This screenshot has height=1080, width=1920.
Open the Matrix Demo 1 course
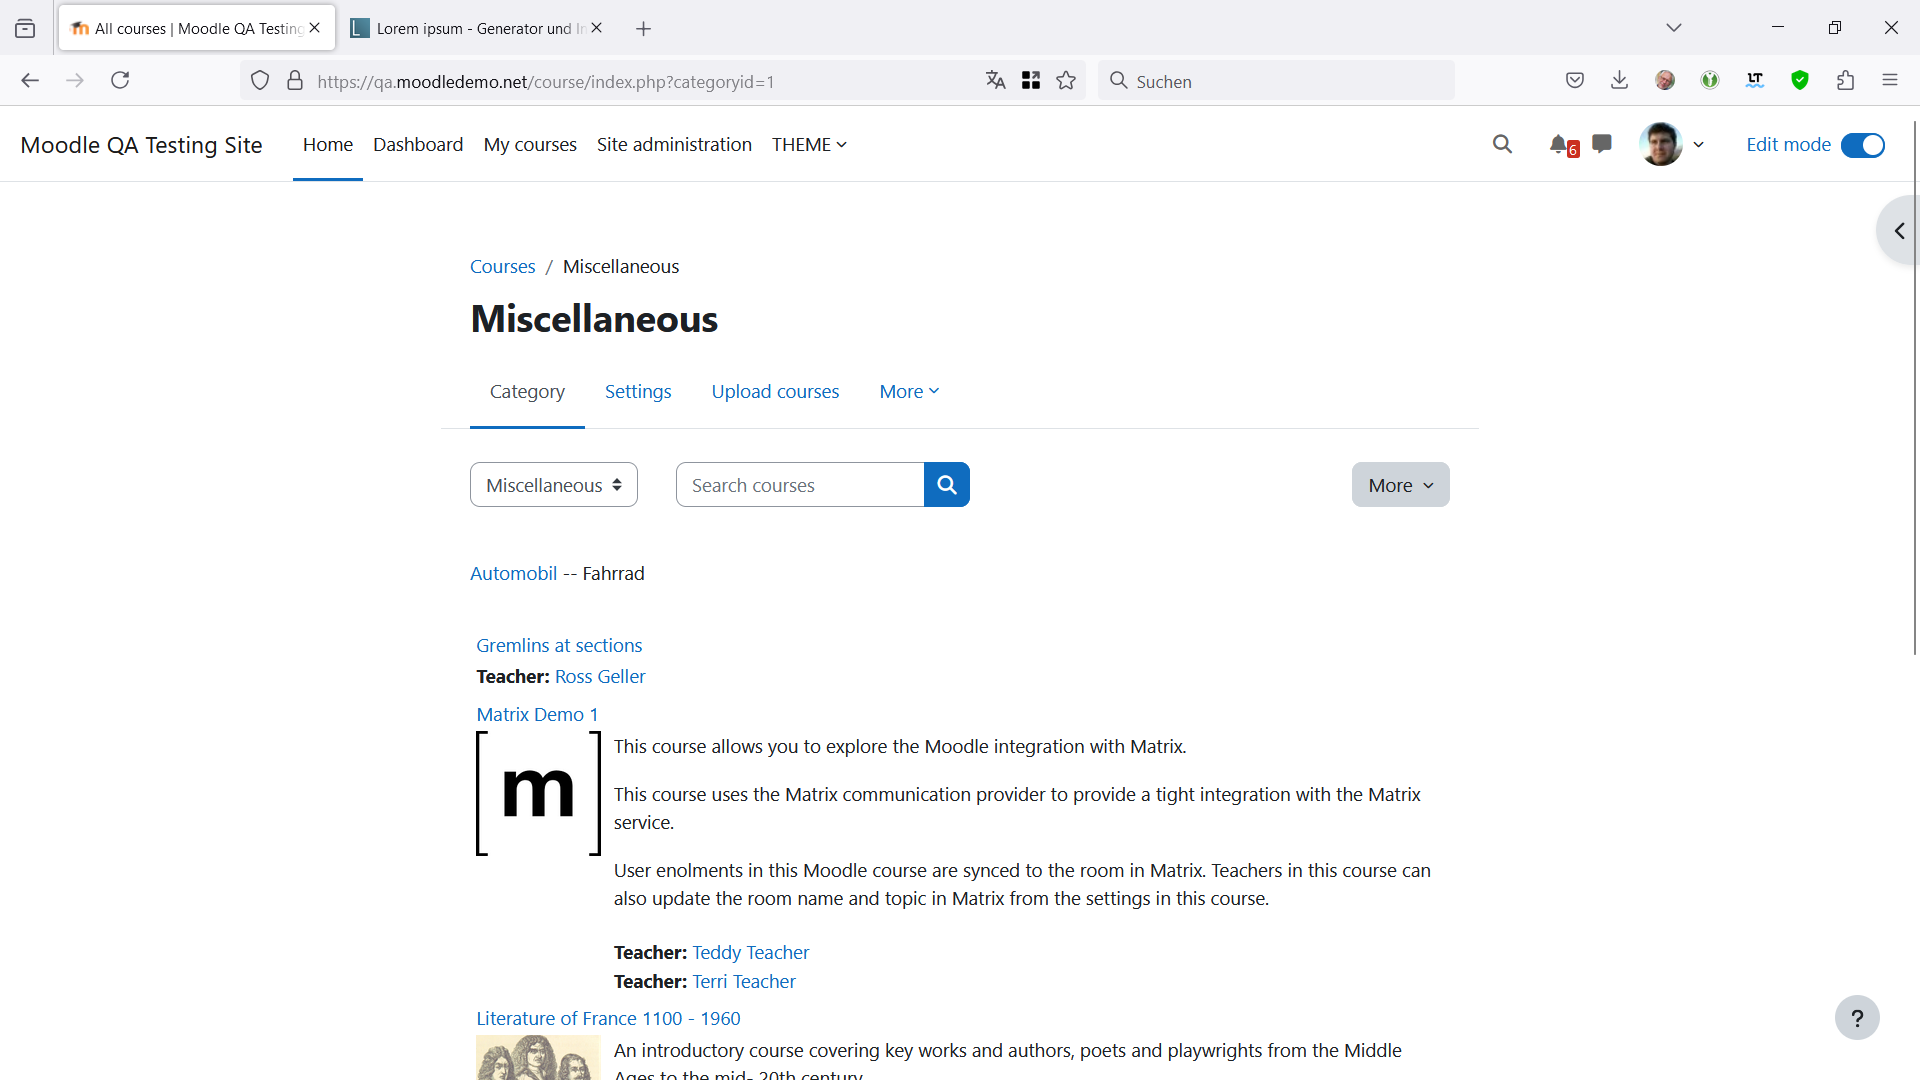537,715
